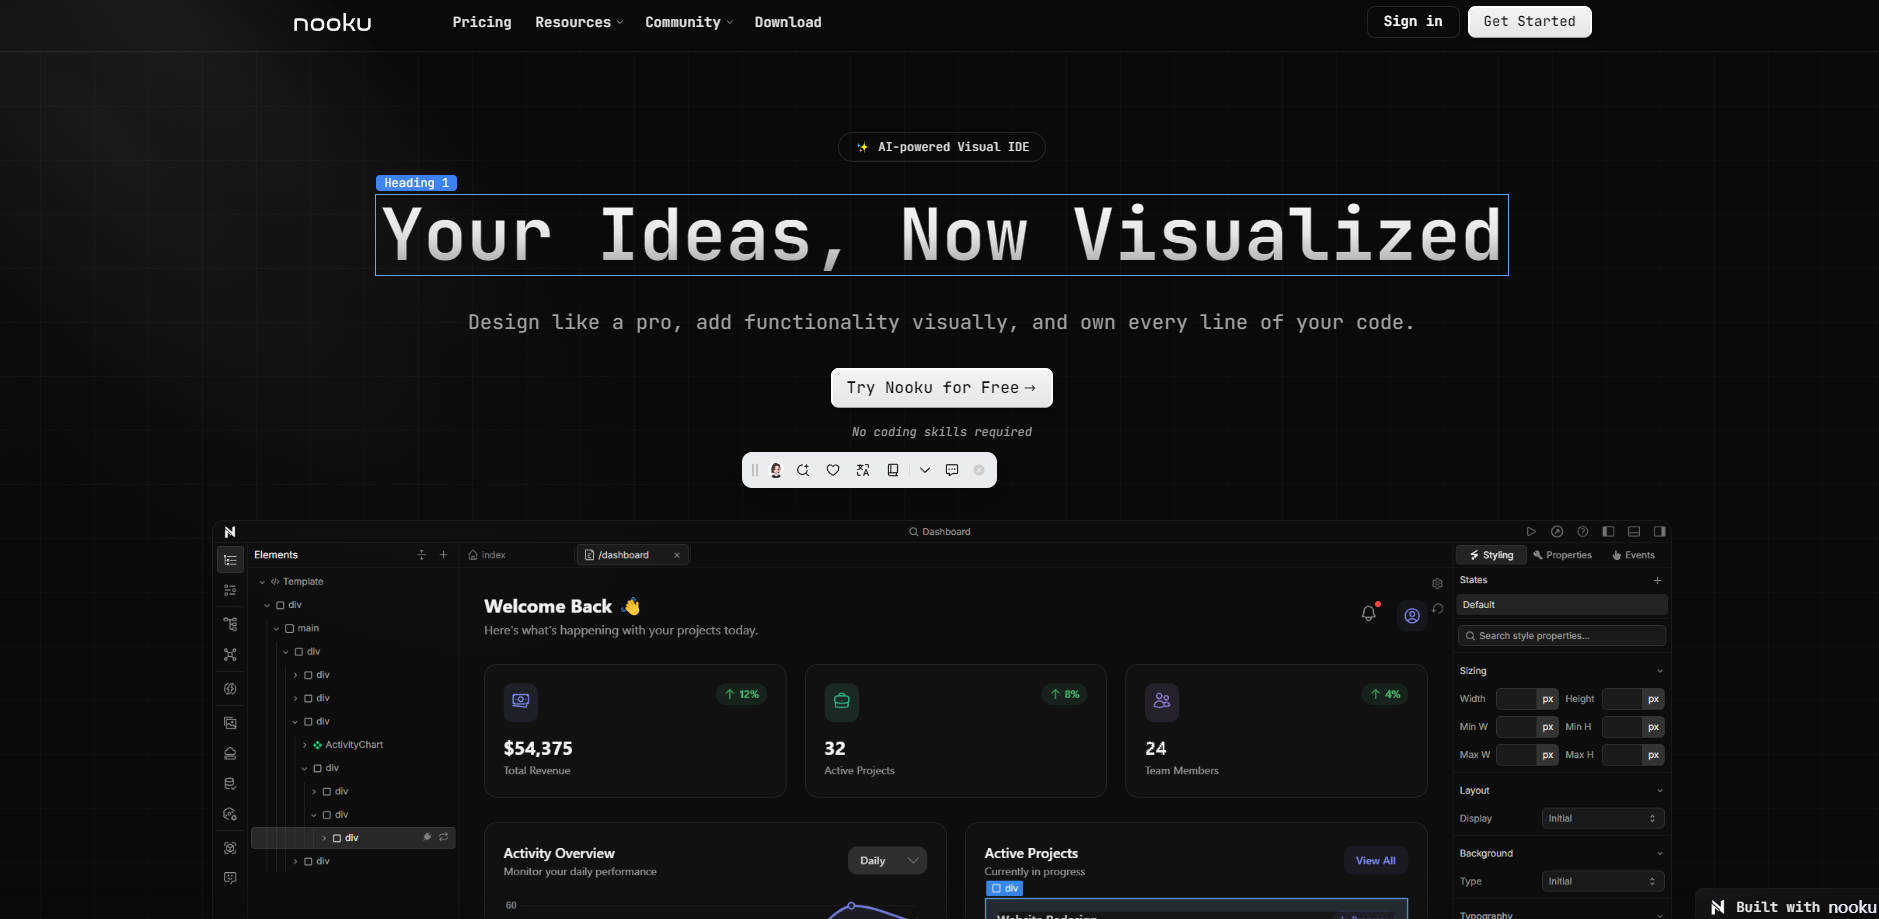1879x919 pixels.
Task: Click the images icon in IDE sidebar
Action: (230, 723)
